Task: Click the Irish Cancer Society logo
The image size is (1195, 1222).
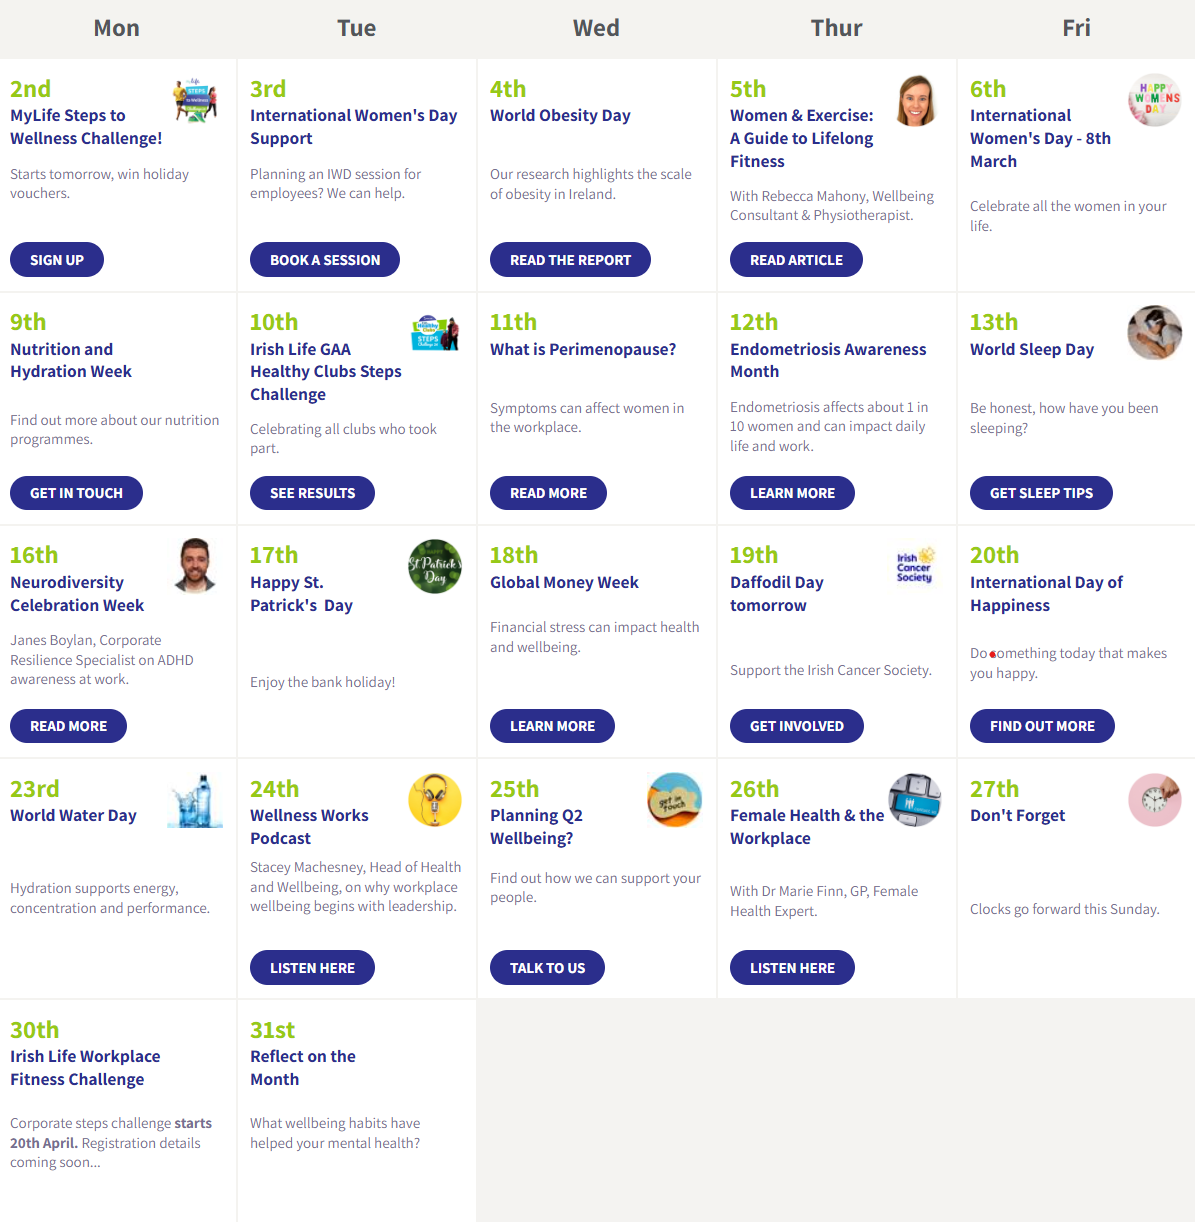Action: (x=915, y=566)
